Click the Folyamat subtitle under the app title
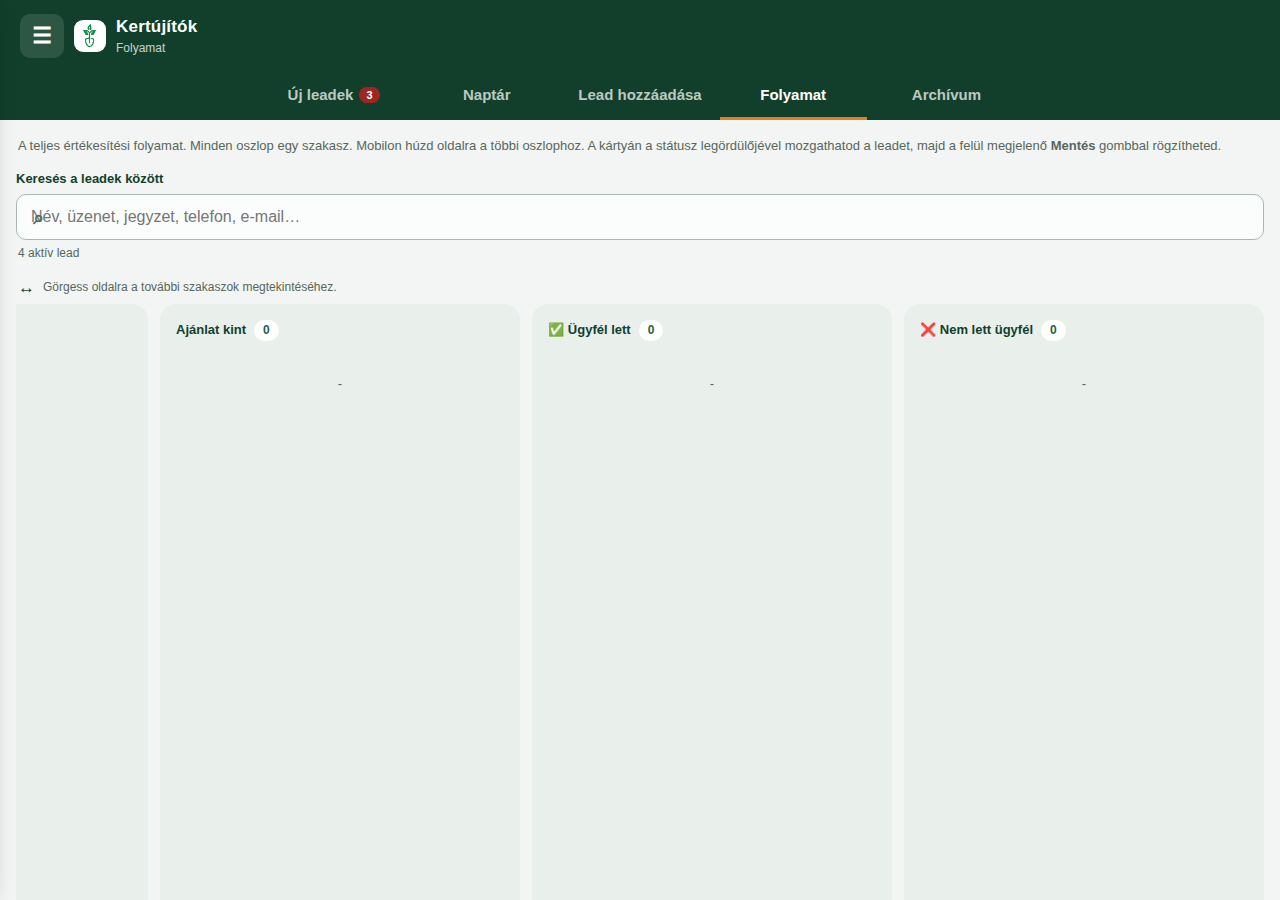The image size is (1280, 900). tap(141, 48)
